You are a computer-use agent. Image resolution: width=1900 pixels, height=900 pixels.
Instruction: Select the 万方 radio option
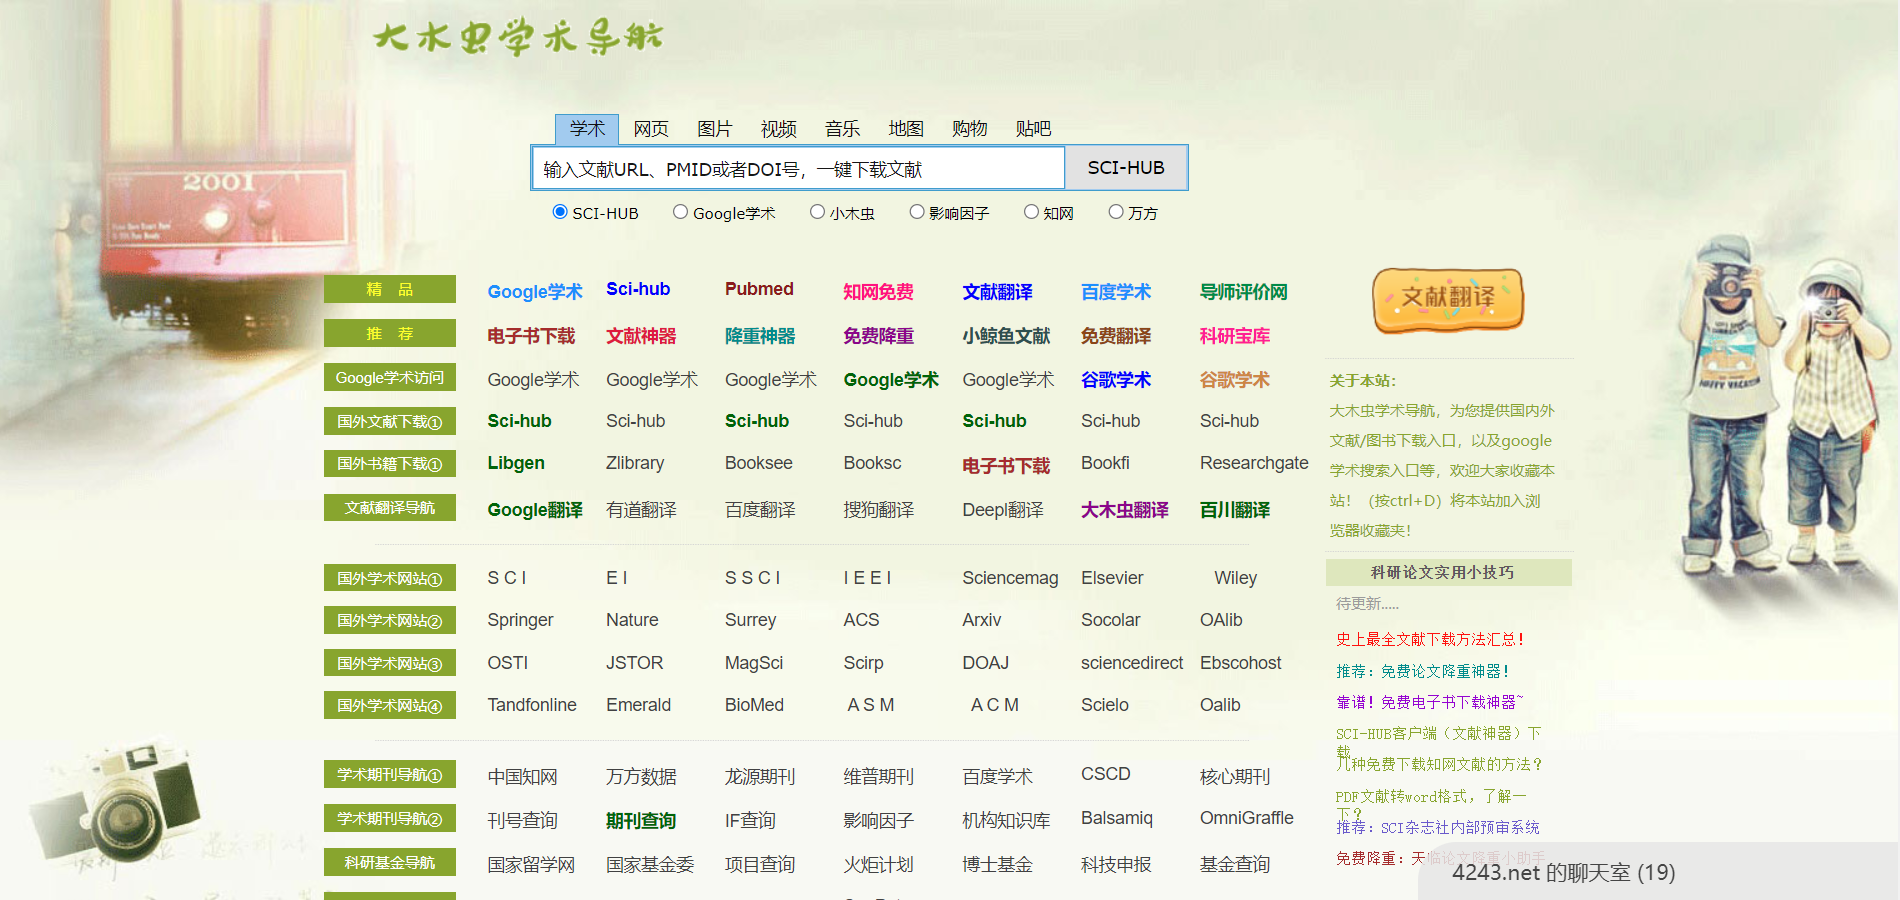coord(1116,212)
